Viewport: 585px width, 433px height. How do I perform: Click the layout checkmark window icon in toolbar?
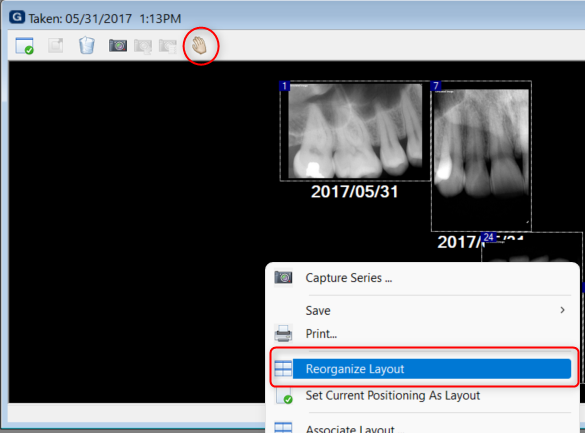pos(25,46)
